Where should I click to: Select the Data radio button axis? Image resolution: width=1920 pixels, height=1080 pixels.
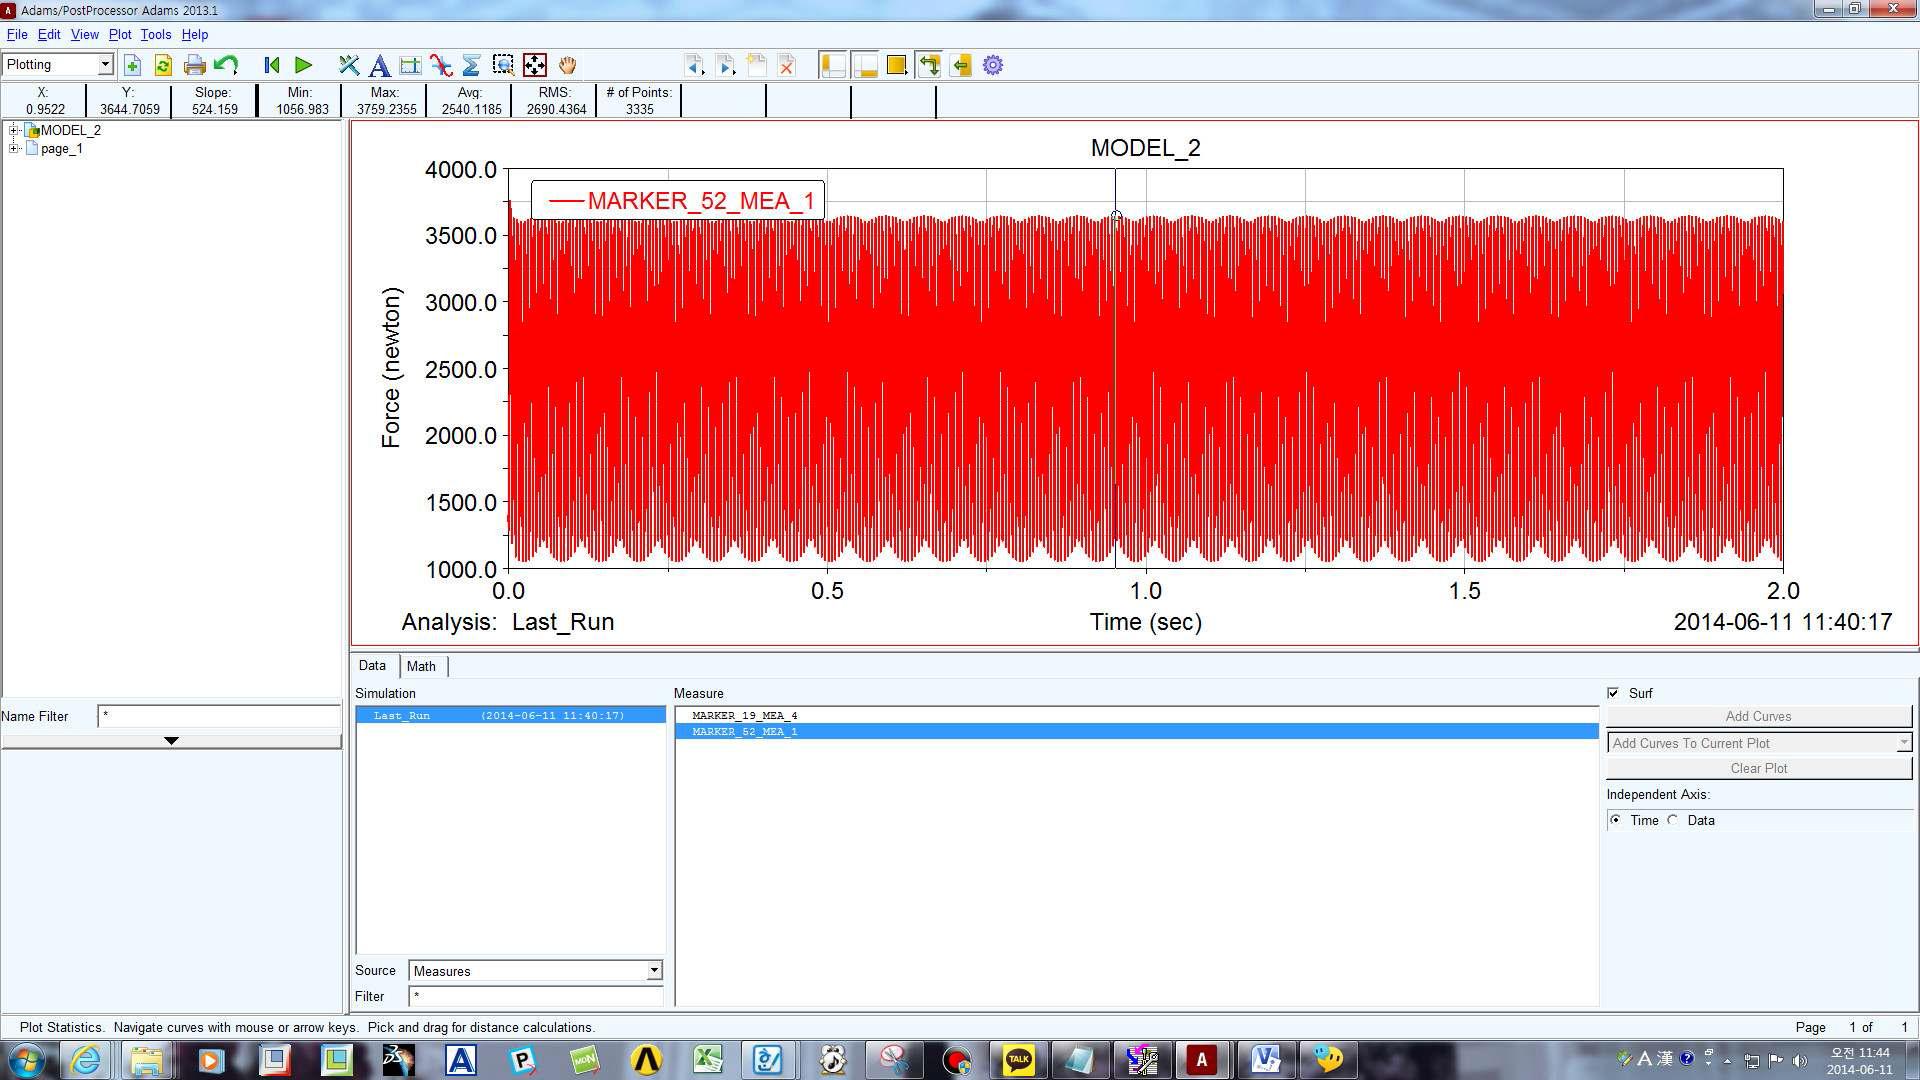point(1675,819)
